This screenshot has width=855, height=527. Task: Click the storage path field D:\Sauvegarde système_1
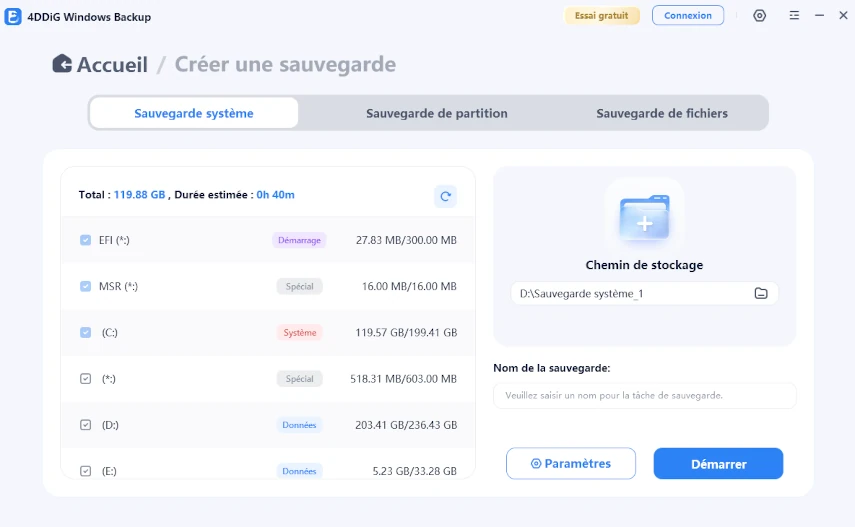(x=644, y=294)
